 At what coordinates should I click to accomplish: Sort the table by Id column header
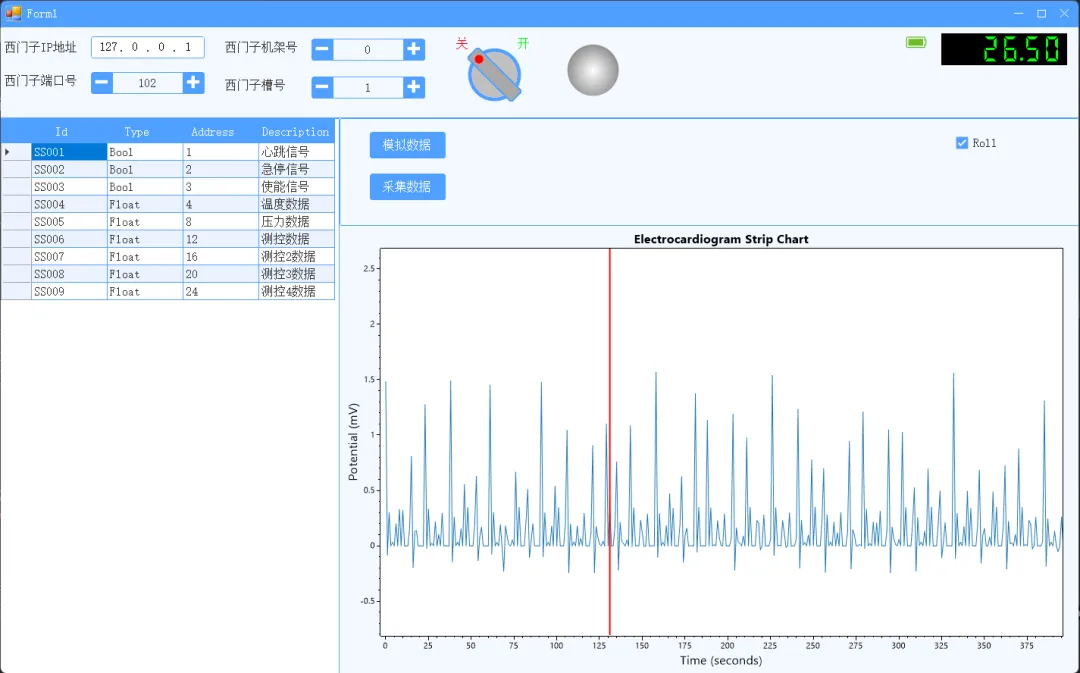[x=61, y=132]
